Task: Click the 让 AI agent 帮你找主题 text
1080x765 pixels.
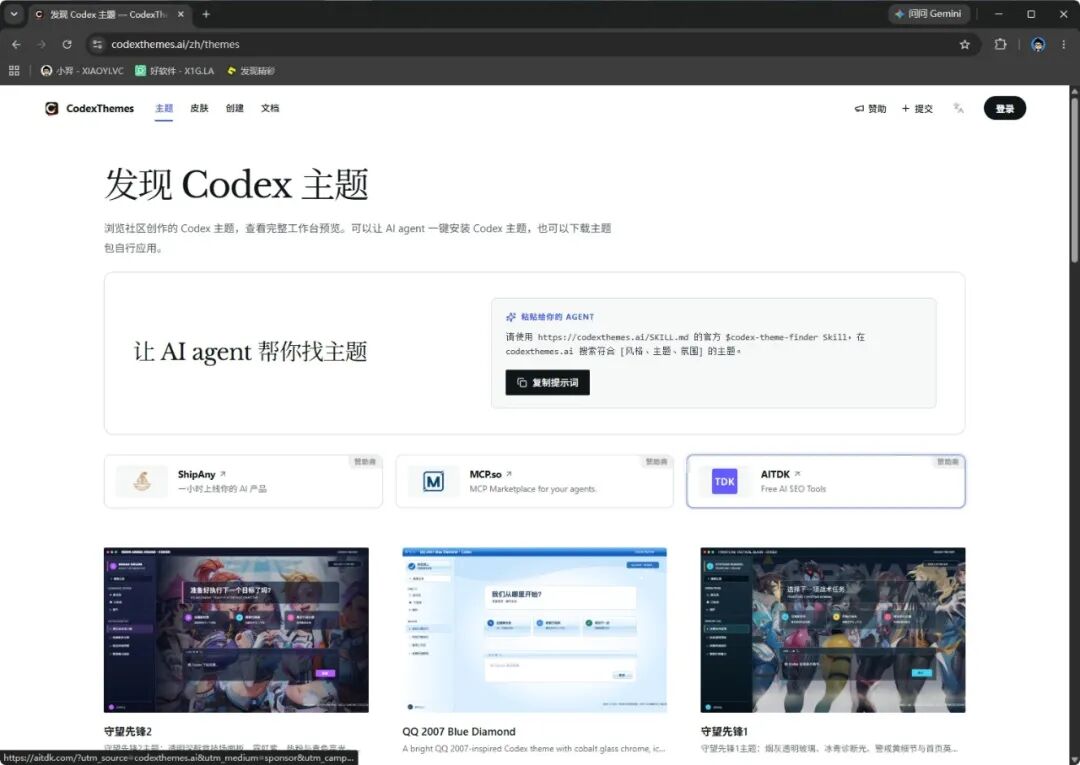Action: [x=250, y=351]
